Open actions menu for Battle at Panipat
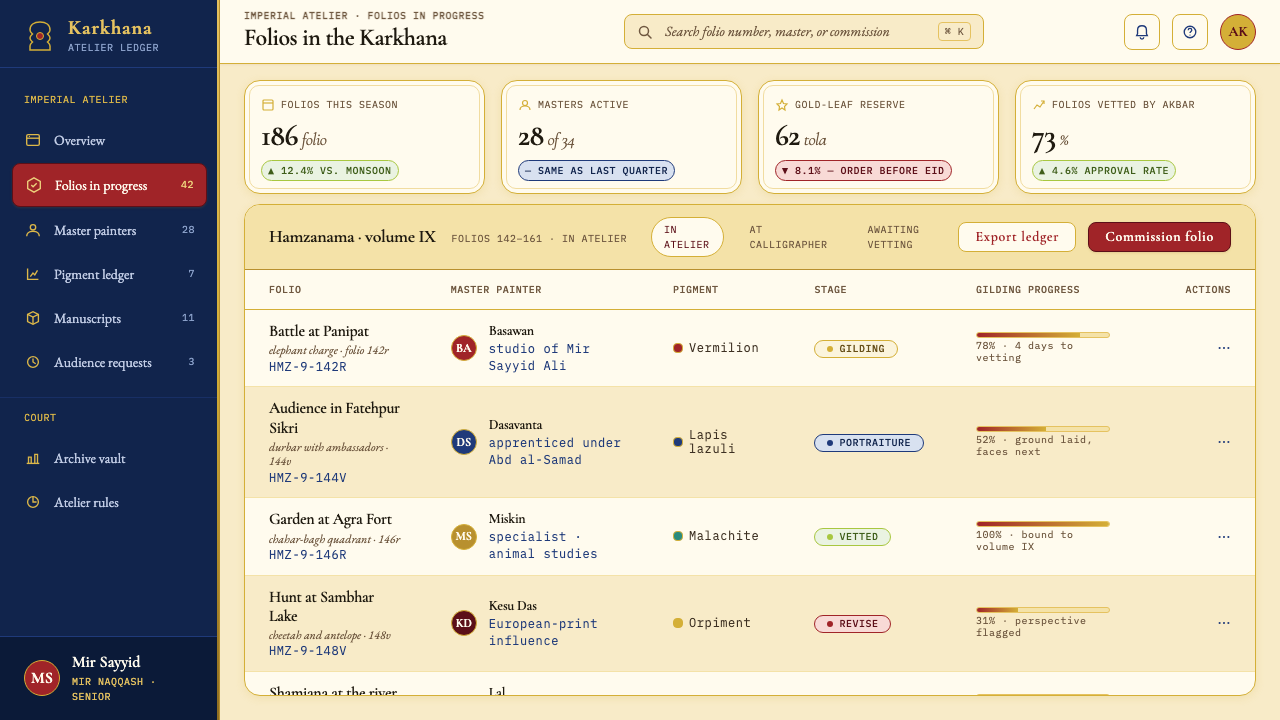 [1224, 348]
